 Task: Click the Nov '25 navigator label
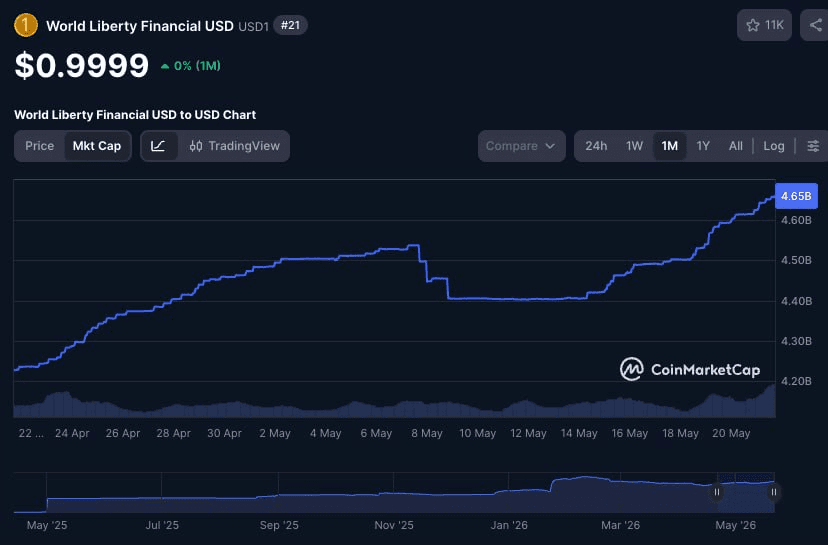pos(394,525)
